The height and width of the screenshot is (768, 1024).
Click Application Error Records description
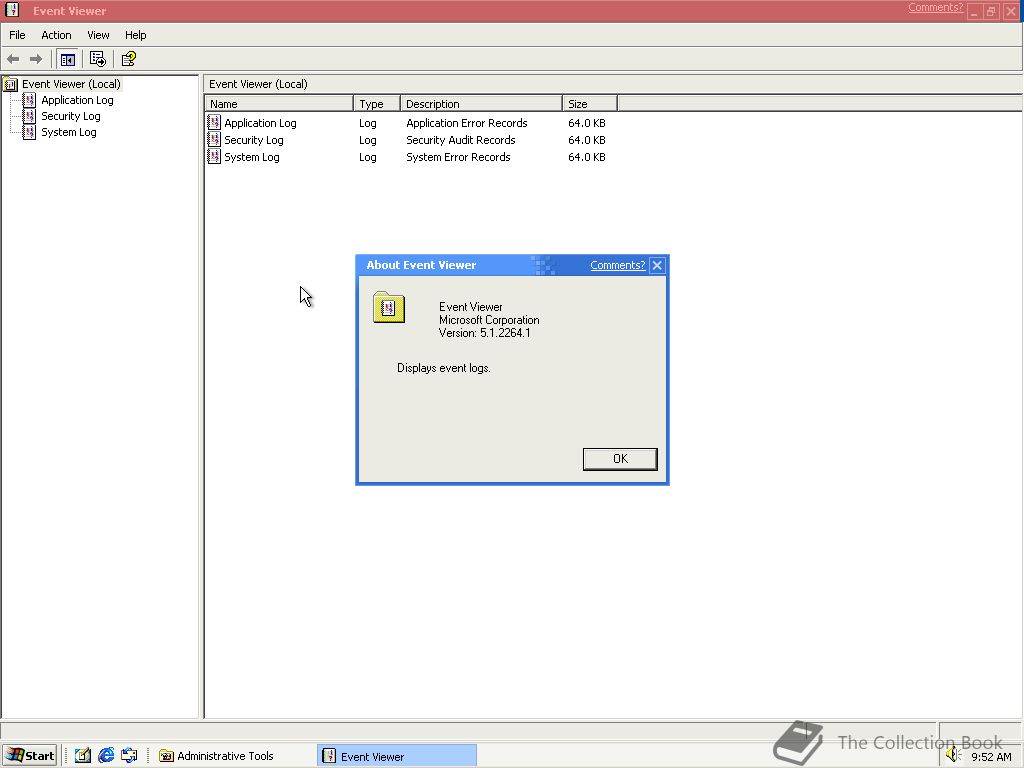point(466,123)
